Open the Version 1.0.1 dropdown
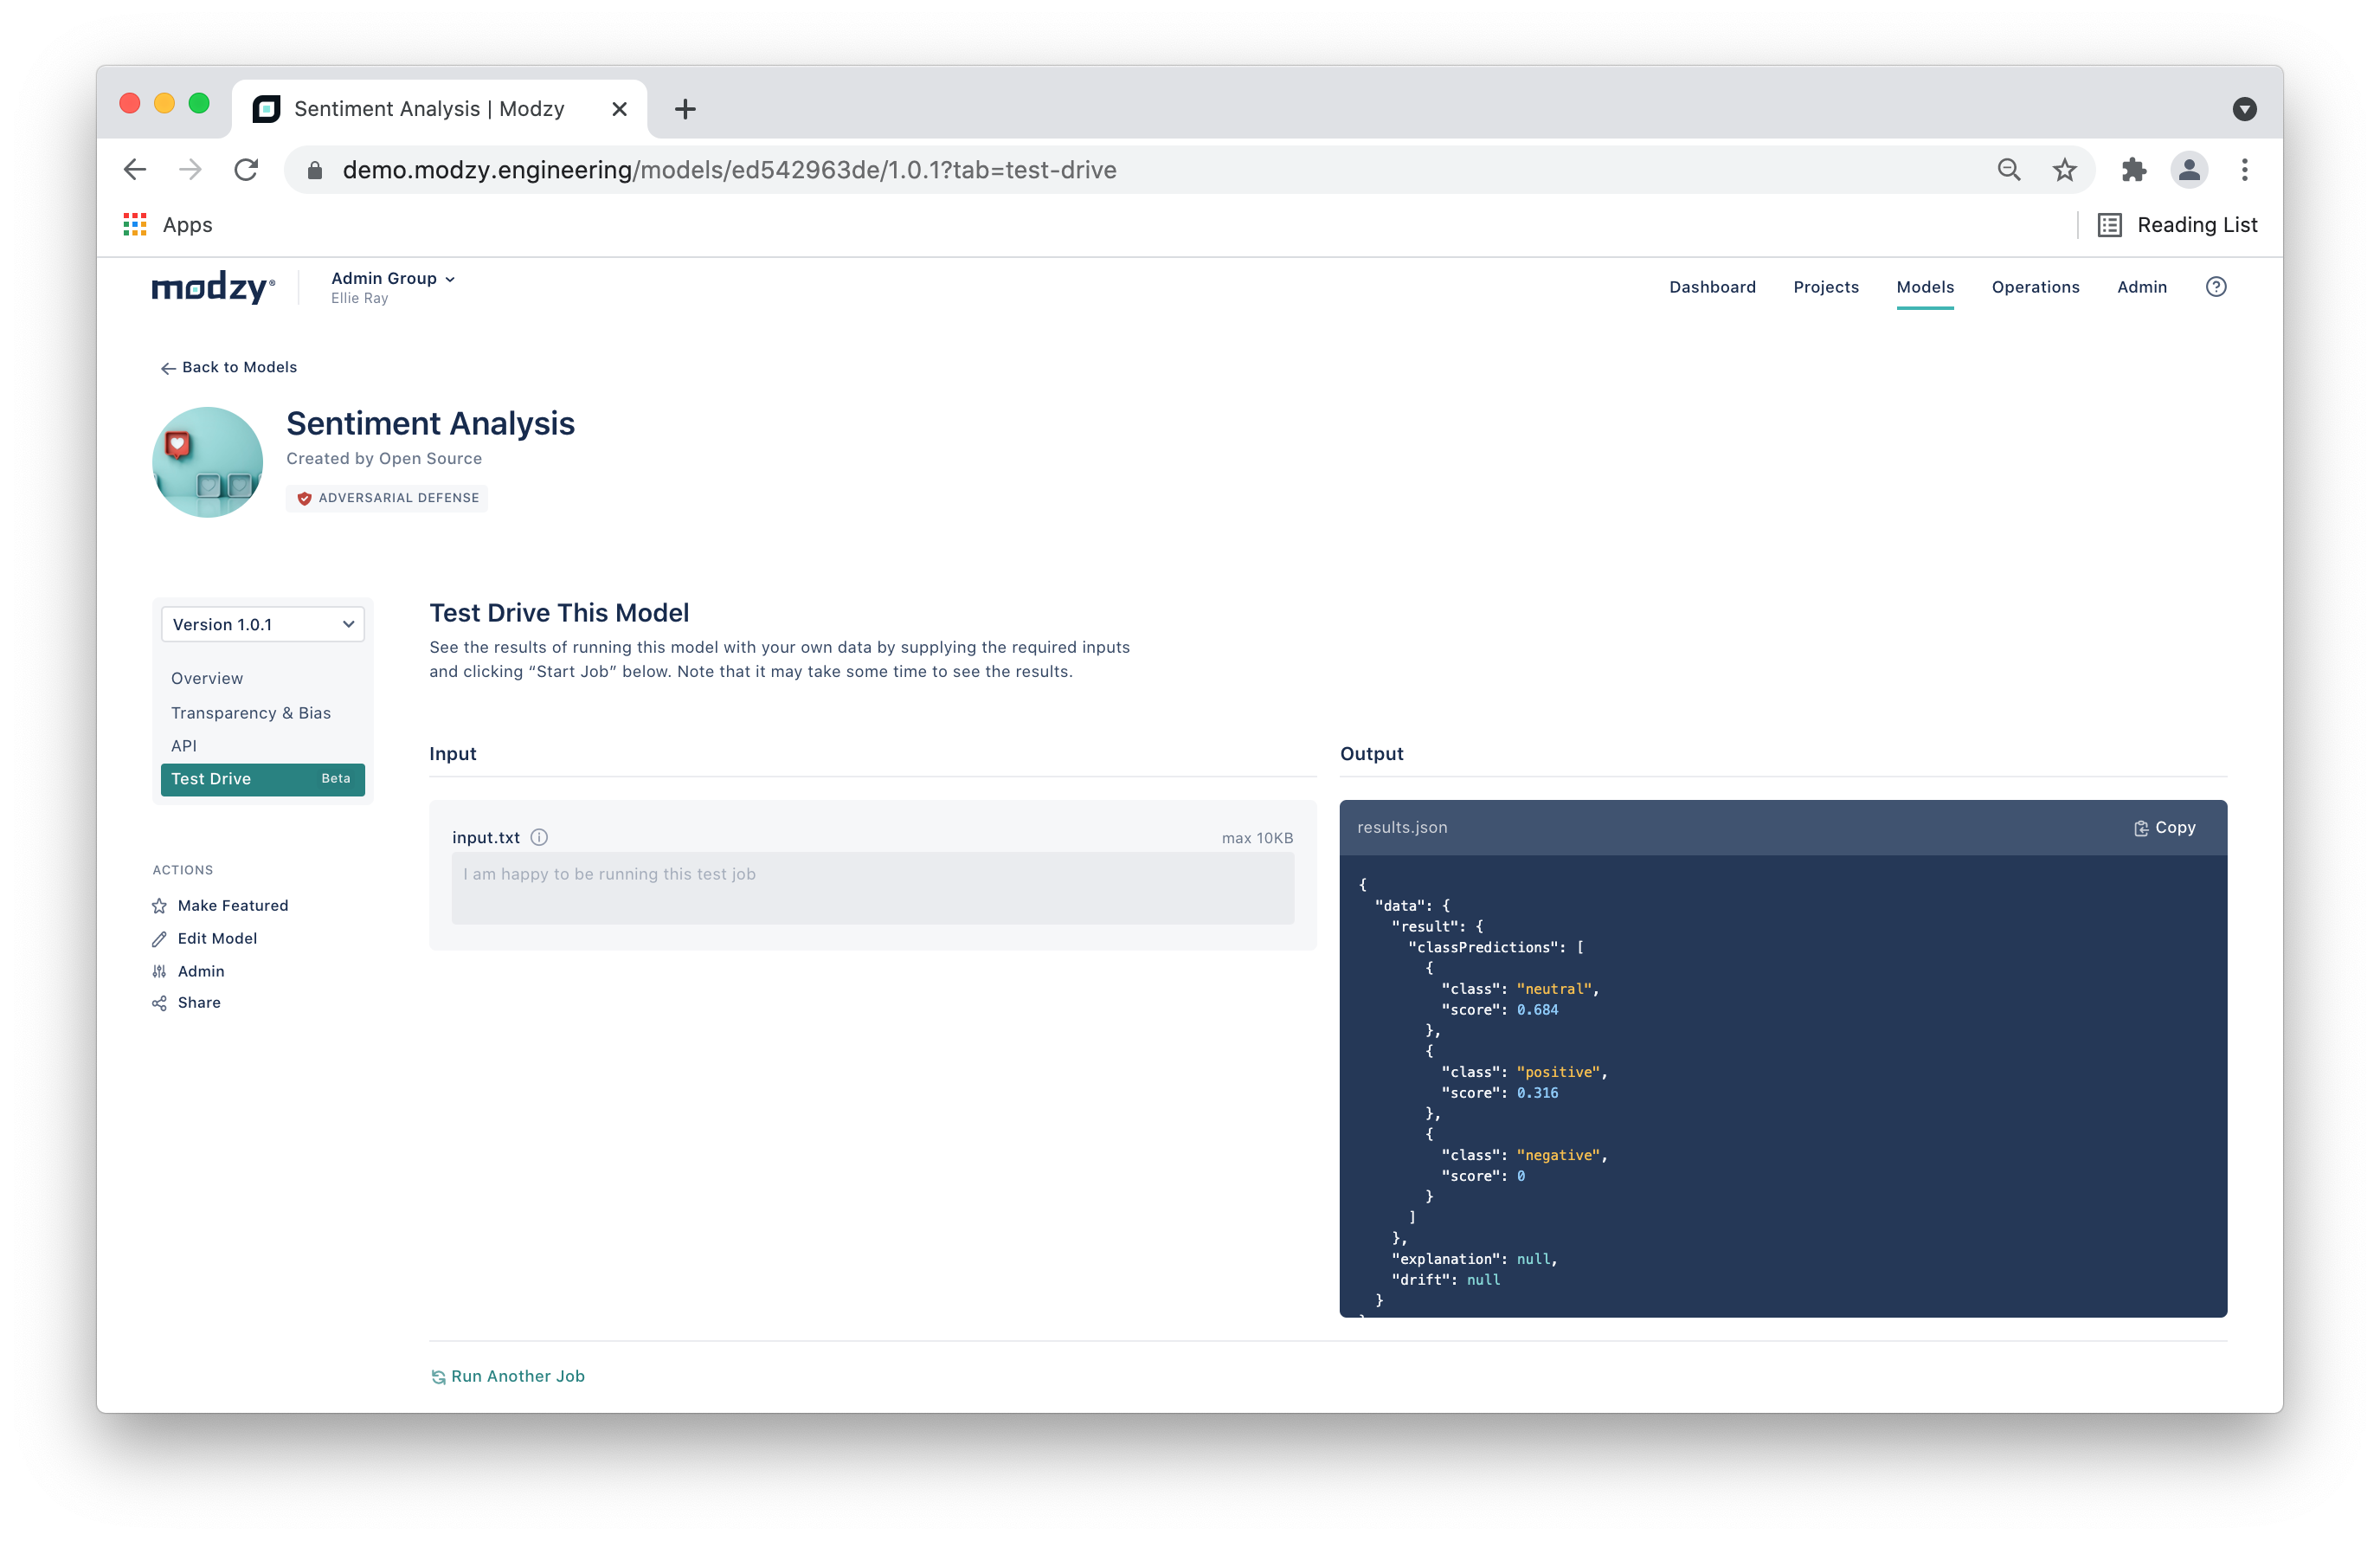The height and width of the screenshot is (1541, 2380). tap(262, 624)
